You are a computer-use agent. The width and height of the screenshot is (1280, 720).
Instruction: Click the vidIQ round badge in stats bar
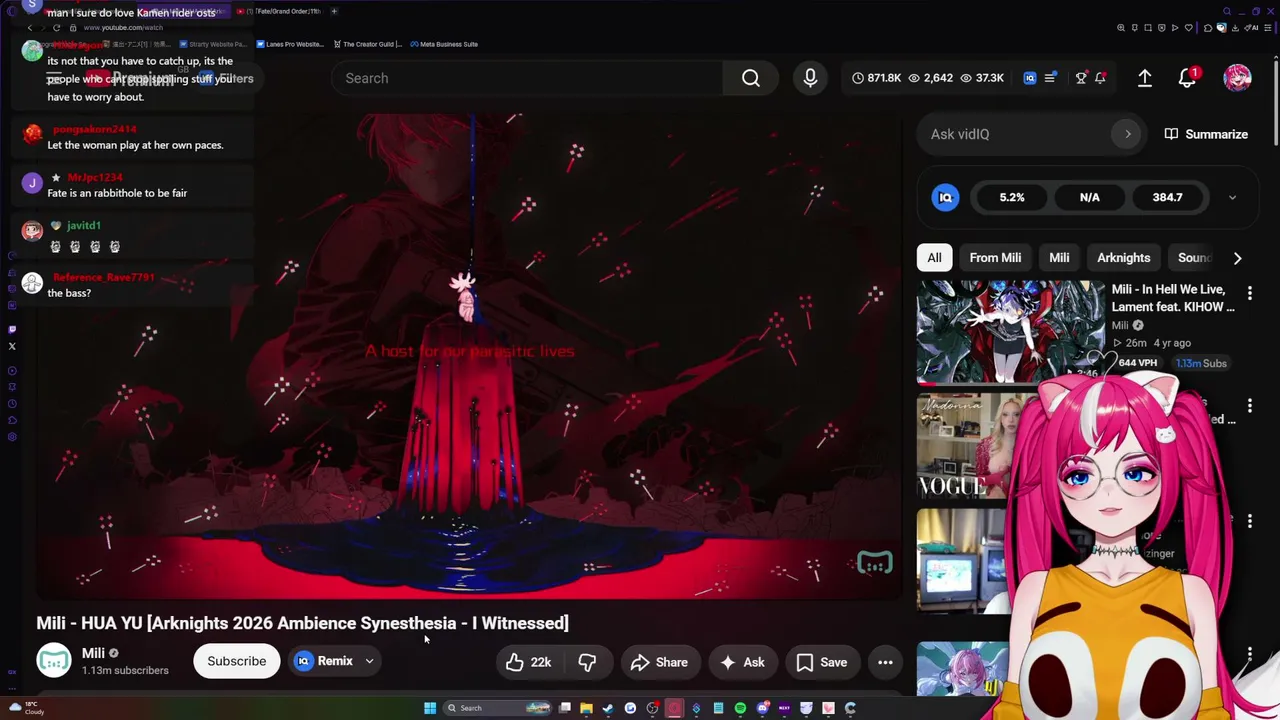pos(945,197)
